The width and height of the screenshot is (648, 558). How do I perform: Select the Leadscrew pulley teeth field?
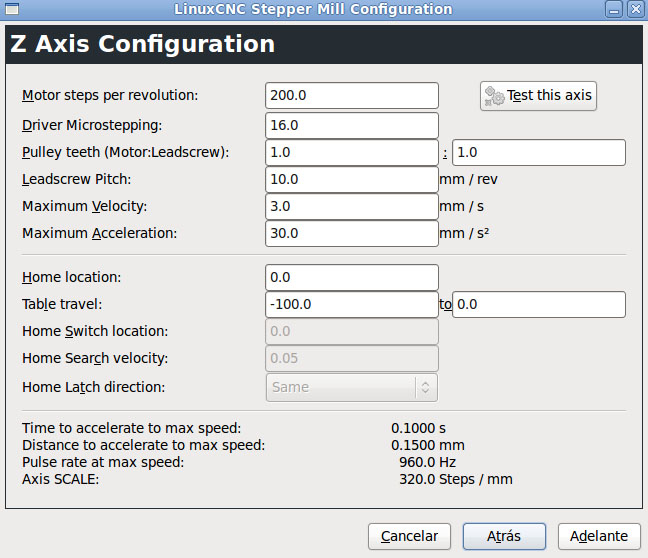(x=539, y=153)
